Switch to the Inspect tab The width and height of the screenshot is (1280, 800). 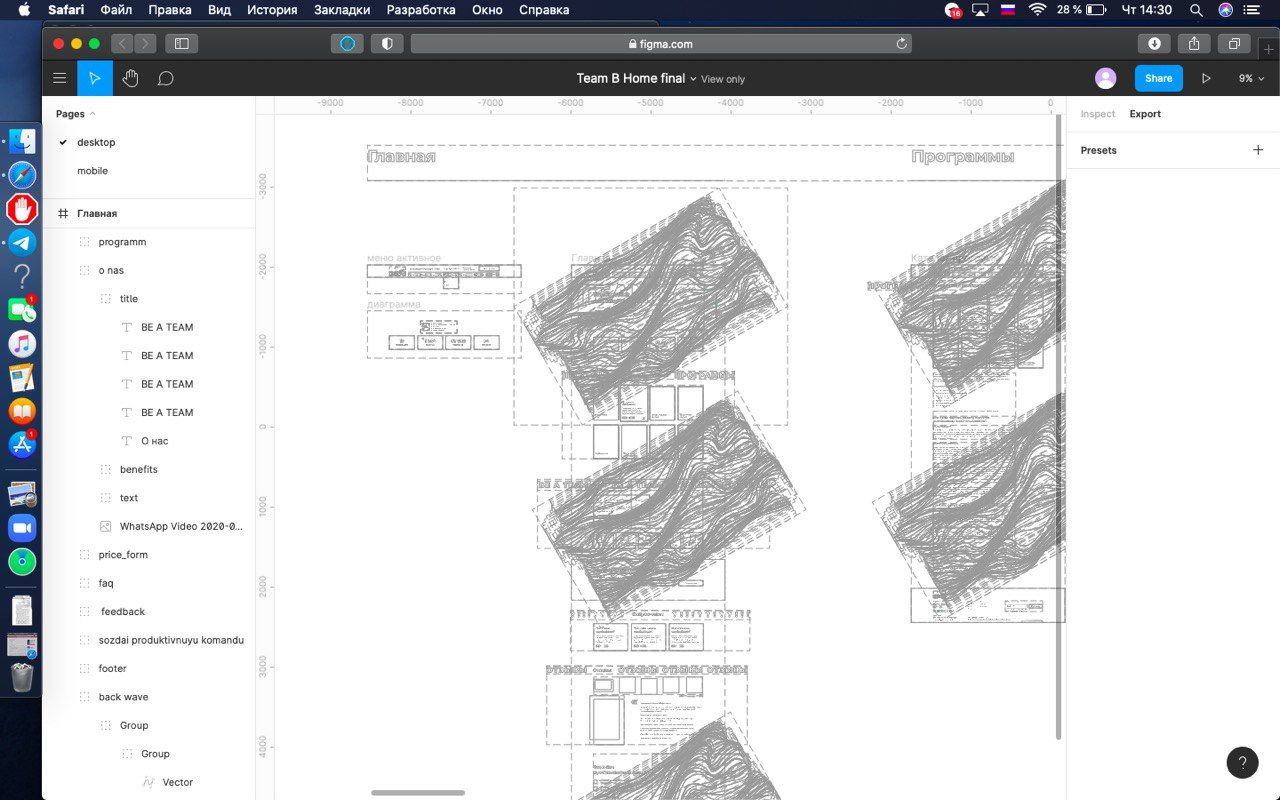(x=1097, y=114)
